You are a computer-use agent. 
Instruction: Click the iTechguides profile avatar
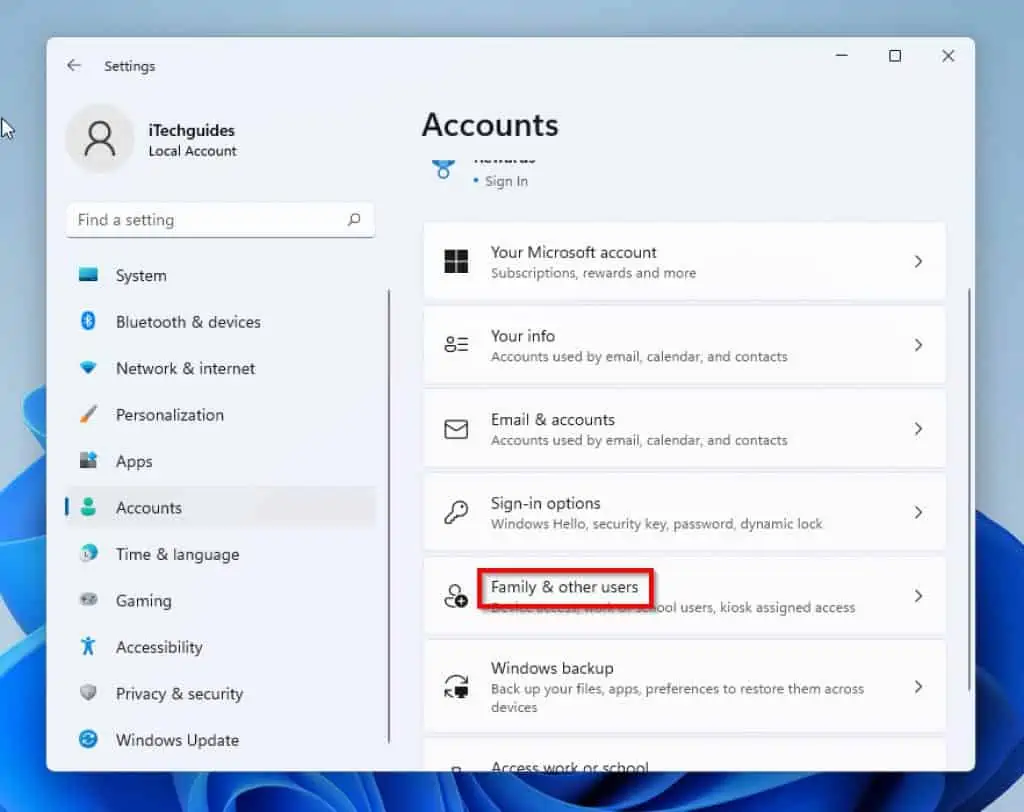pos(100,139)
